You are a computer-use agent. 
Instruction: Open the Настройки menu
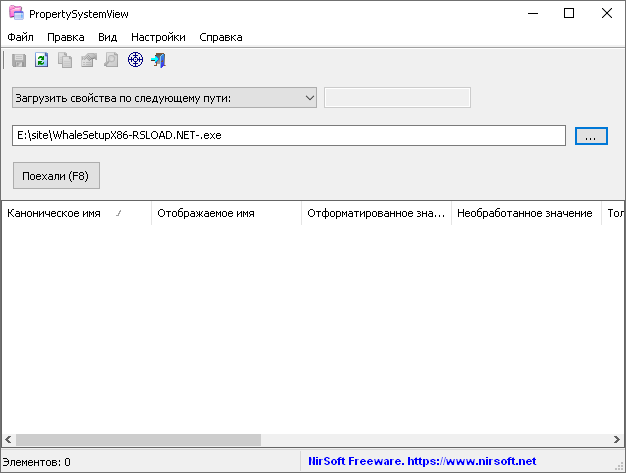pyautogui.click(x=158, y=37)
